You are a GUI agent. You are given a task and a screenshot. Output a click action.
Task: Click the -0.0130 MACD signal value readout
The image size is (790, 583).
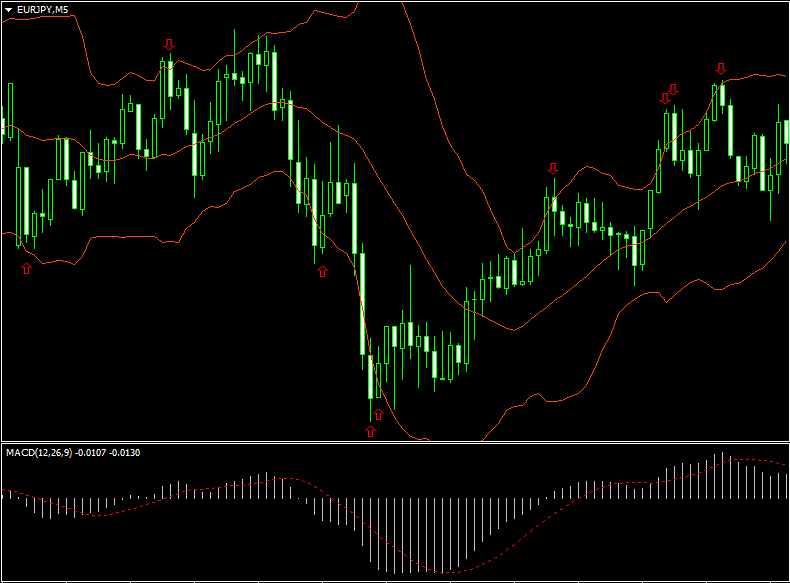[x=124, y=453]
